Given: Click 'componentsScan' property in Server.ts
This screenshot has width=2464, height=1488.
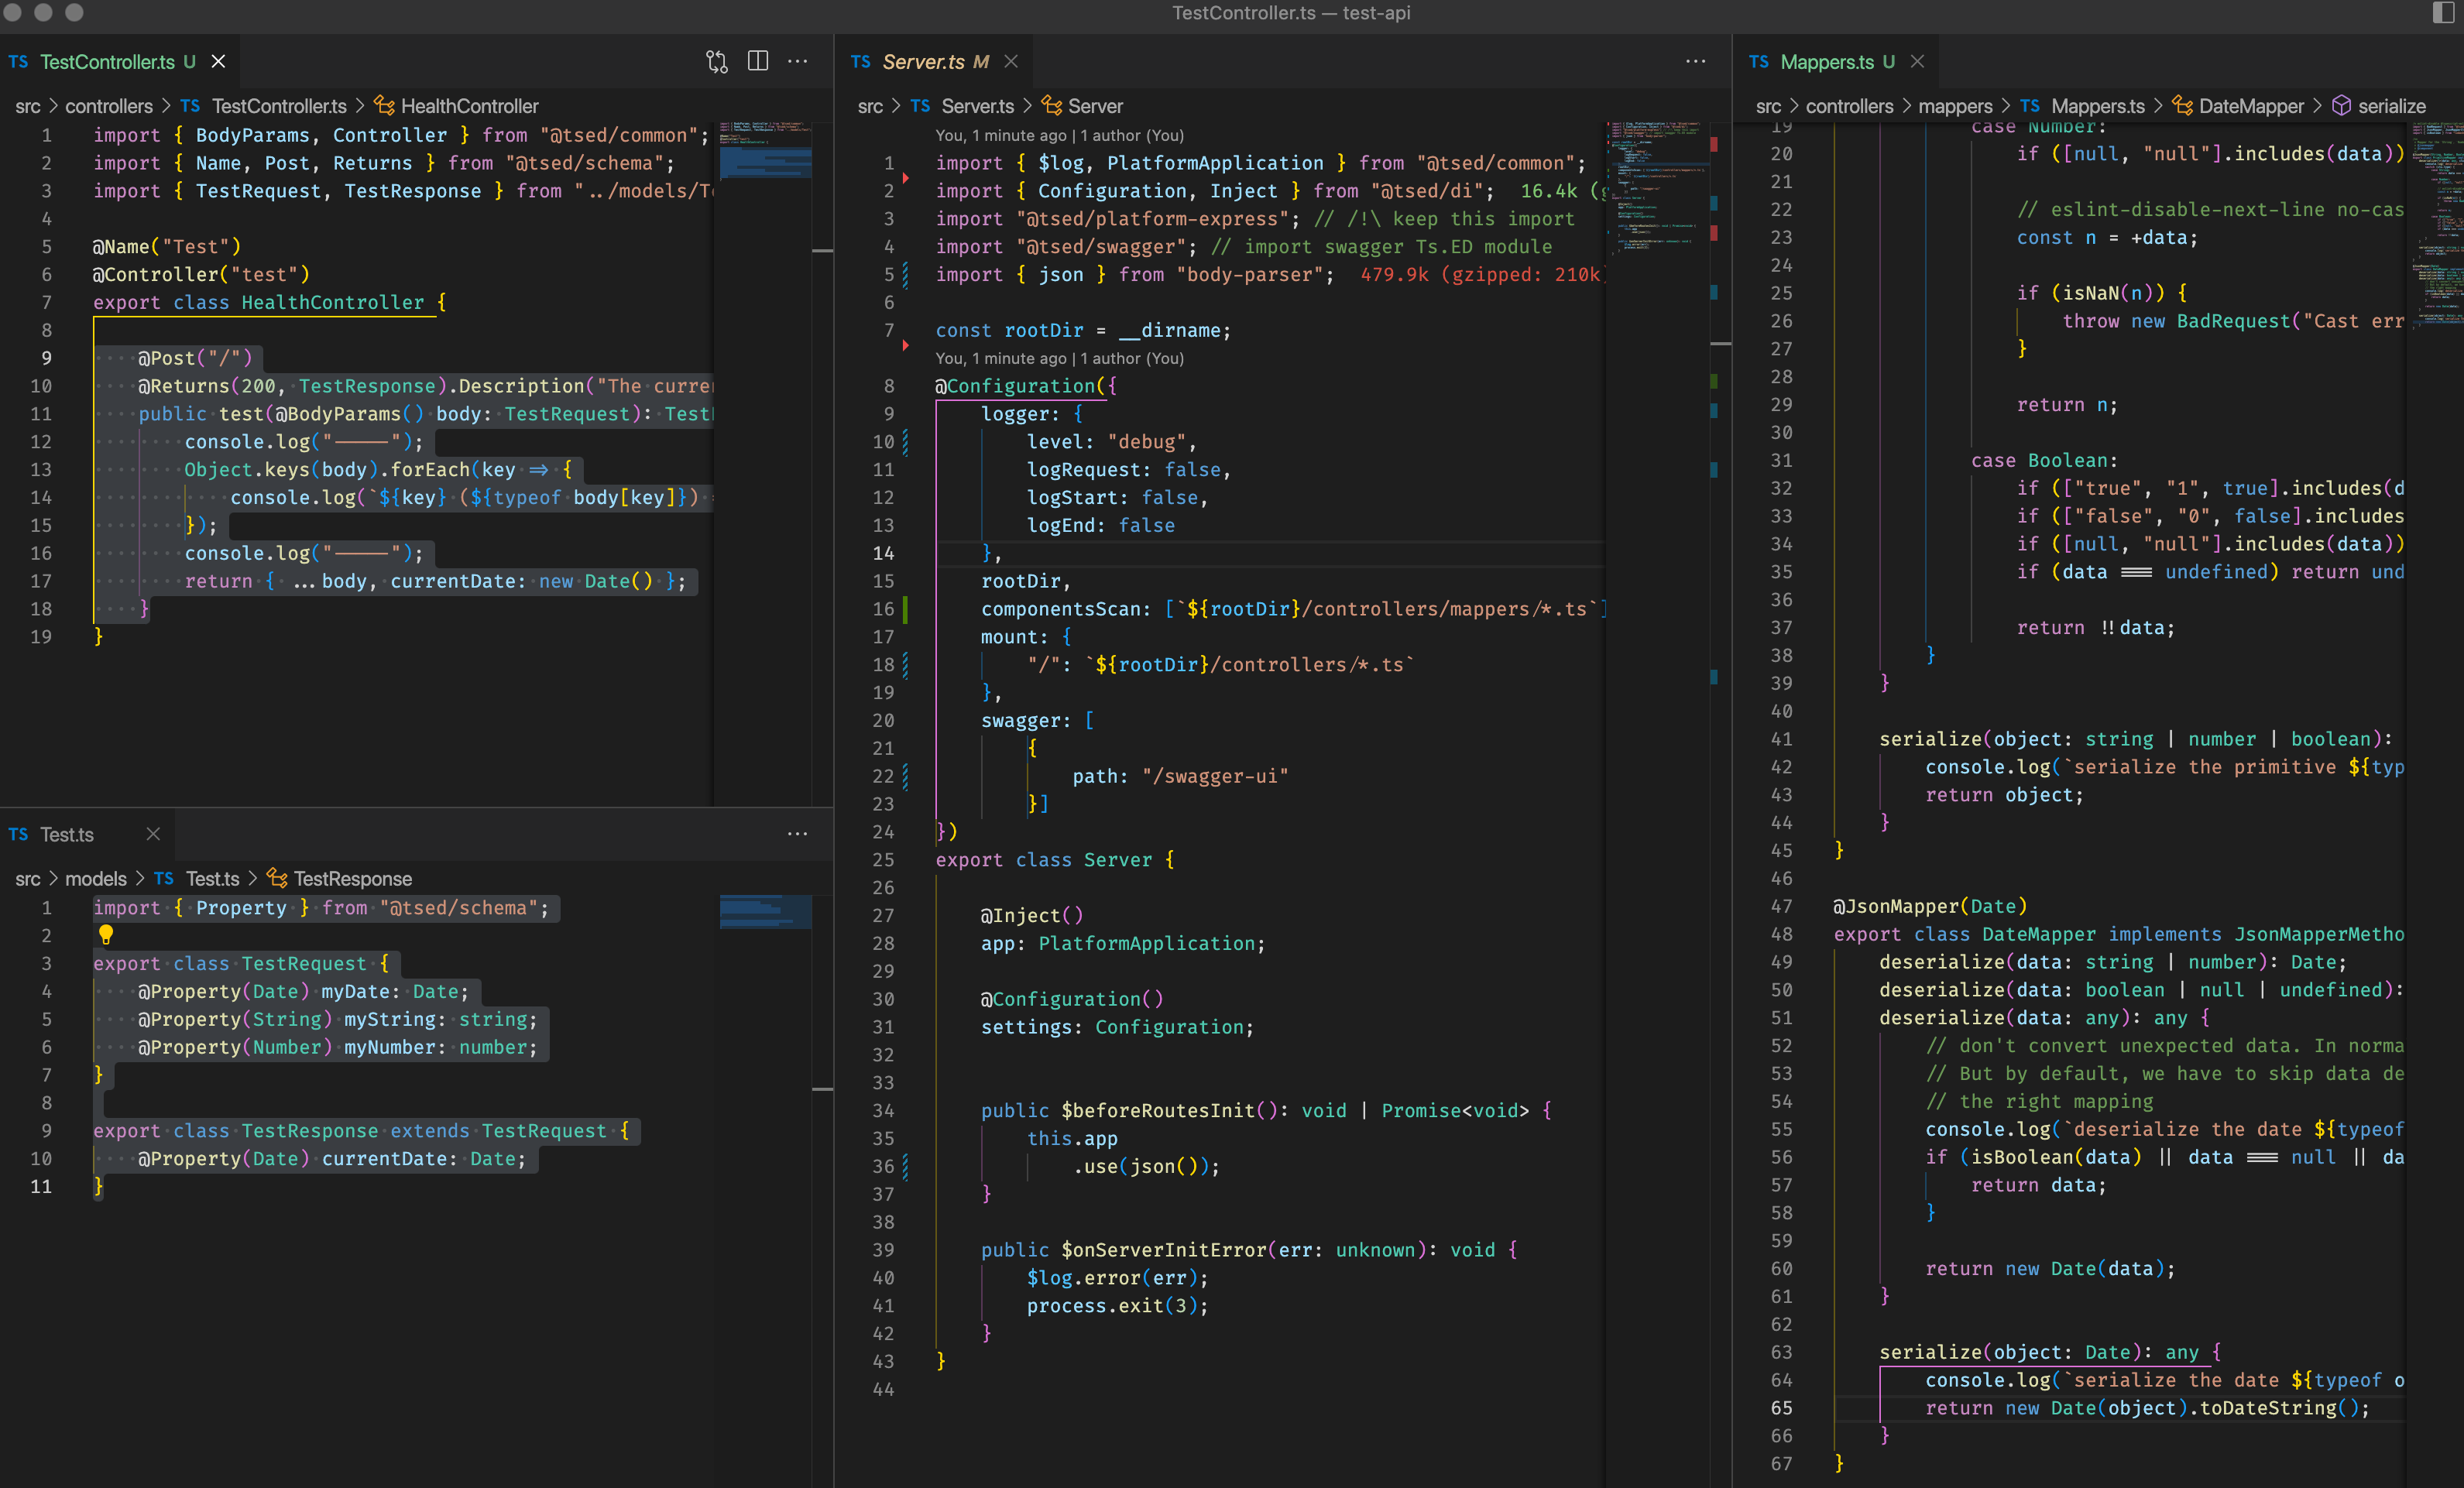Looking at the screenshot, I should [1060, 609].
